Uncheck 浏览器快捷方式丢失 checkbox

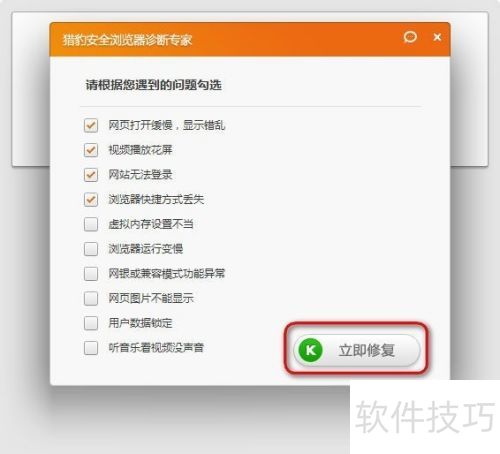click(91, 199)
